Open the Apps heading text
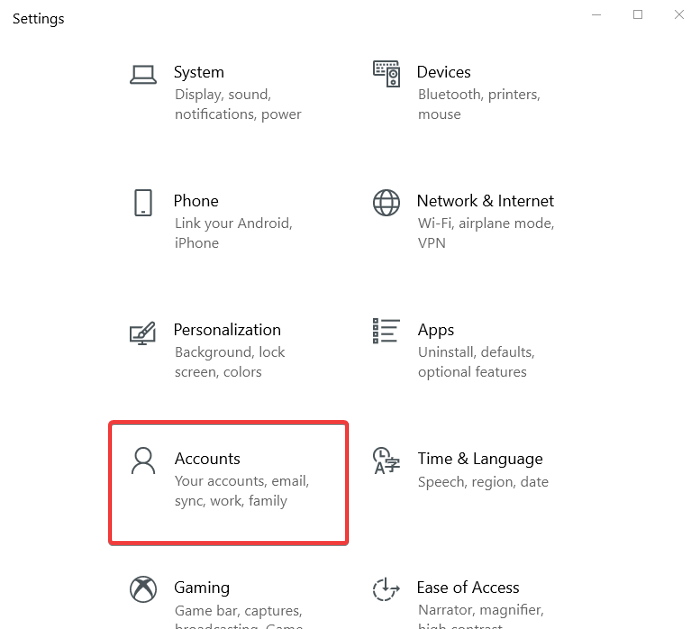Viewport: 700px width, 629px height. click(x=436, y=330)
